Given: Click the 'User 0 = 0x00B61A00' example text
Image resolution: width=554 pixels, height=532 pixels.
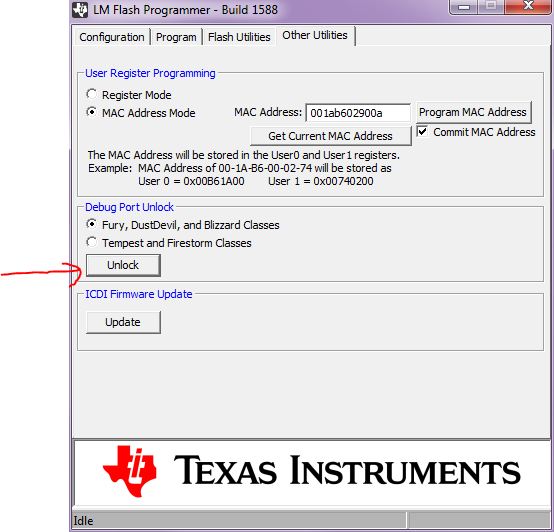Looking at the screenshot, I should (x=191, y=181).
